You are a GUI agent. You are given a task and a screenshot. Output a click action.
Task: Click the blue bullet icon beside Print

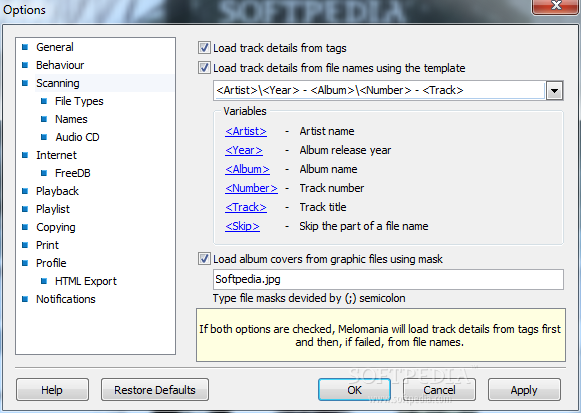[x=25, y=245]
